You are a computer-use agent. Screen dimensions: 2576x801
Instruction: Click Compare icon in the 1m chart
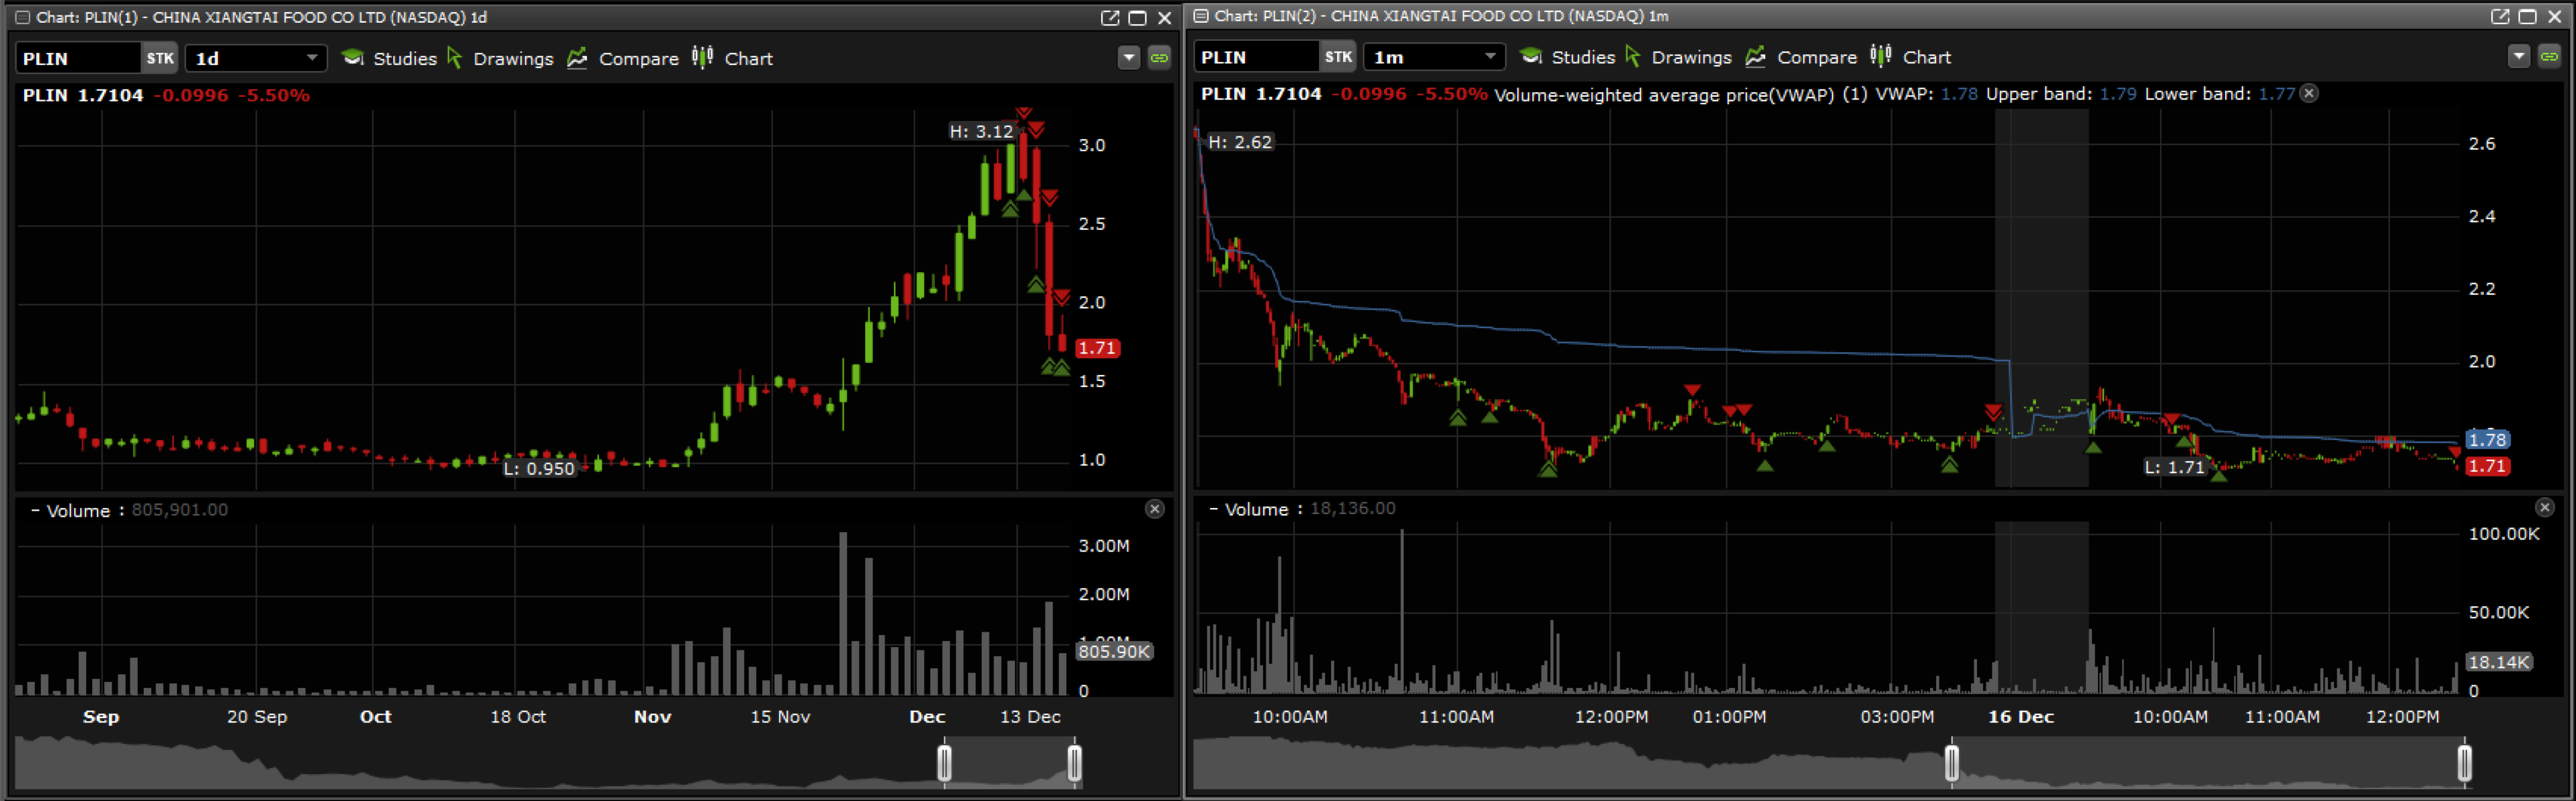click(x=1755, y=57)
